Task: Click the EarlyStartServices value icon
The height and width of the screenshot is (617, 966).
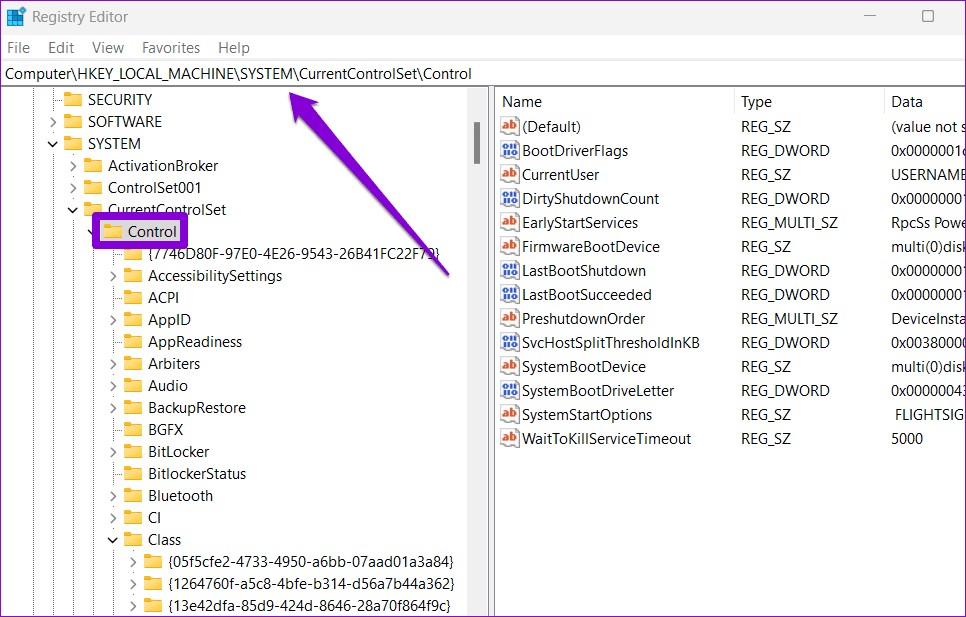Action: [x=509, y=222]
